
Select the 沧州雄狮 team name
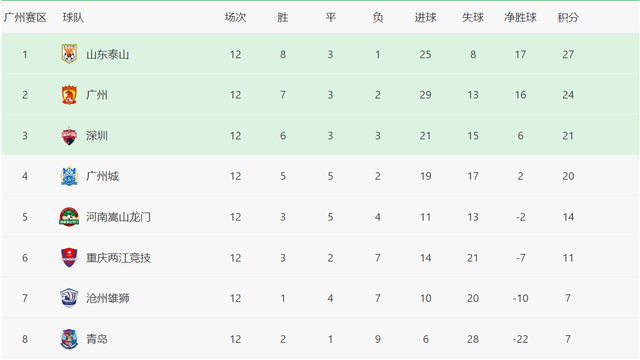[x=107, y=298]
